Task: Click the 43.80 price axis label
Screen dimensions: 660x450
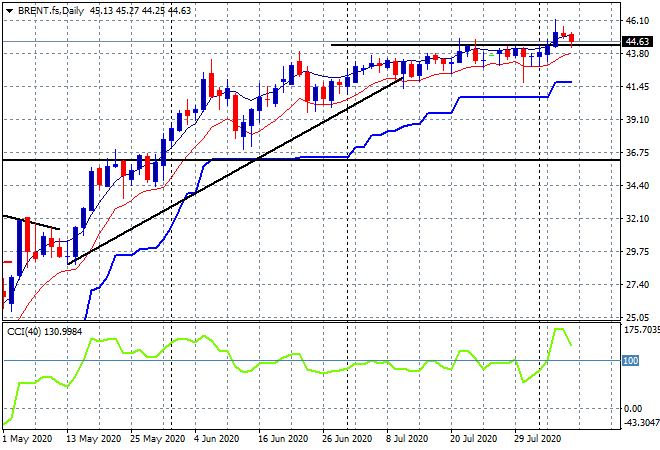Action: click(637, 53)
